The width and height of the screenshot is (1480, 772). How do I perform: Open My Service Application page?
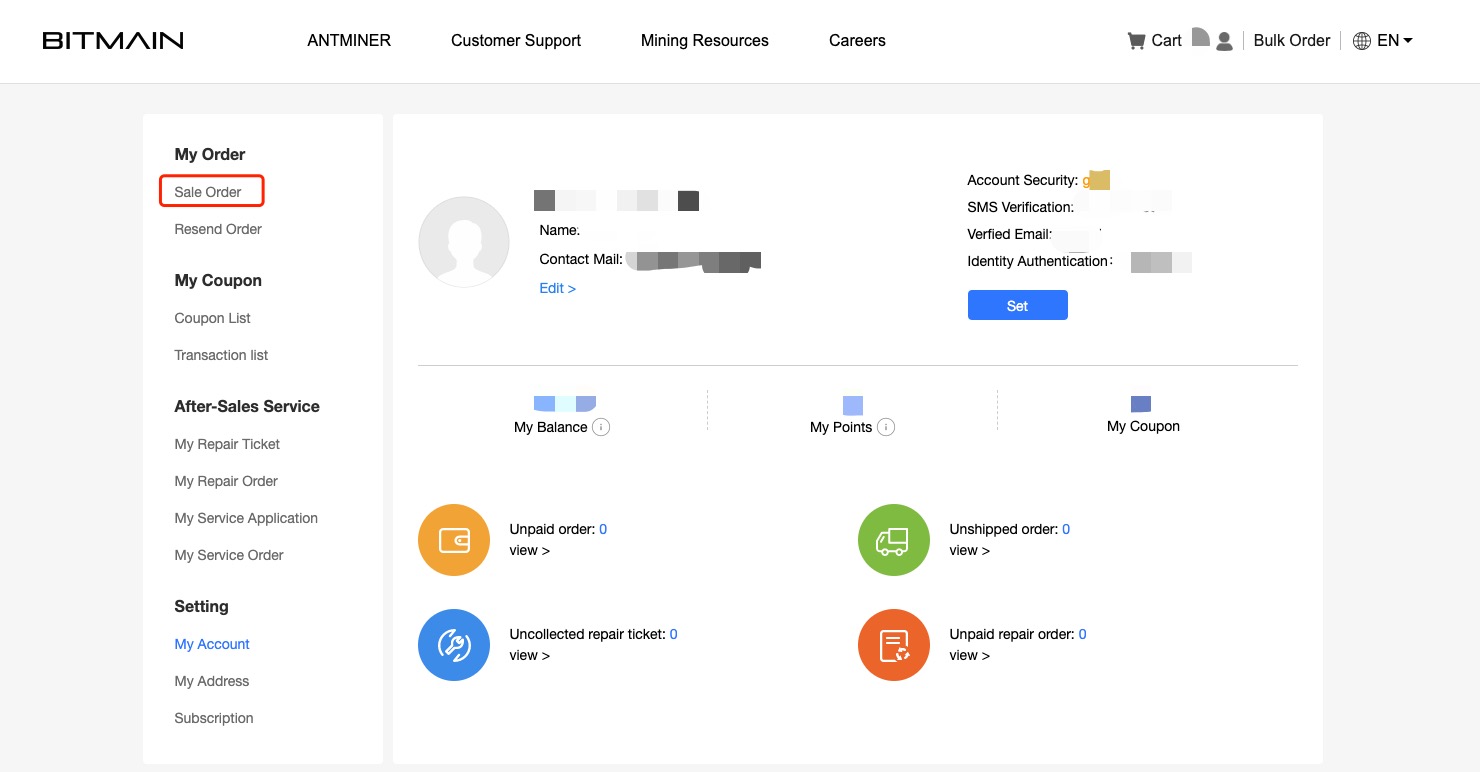[x=246, y=518]
